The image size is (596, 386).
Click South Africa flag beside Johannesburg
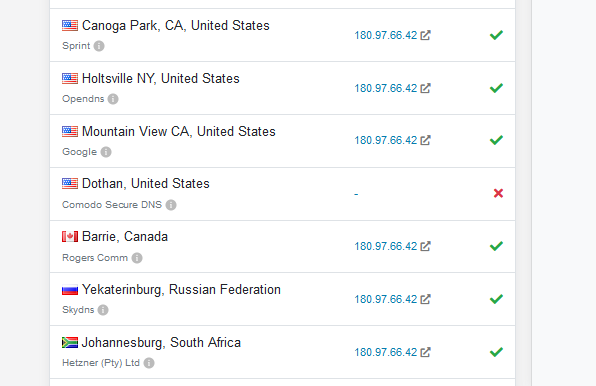(70, 343)
